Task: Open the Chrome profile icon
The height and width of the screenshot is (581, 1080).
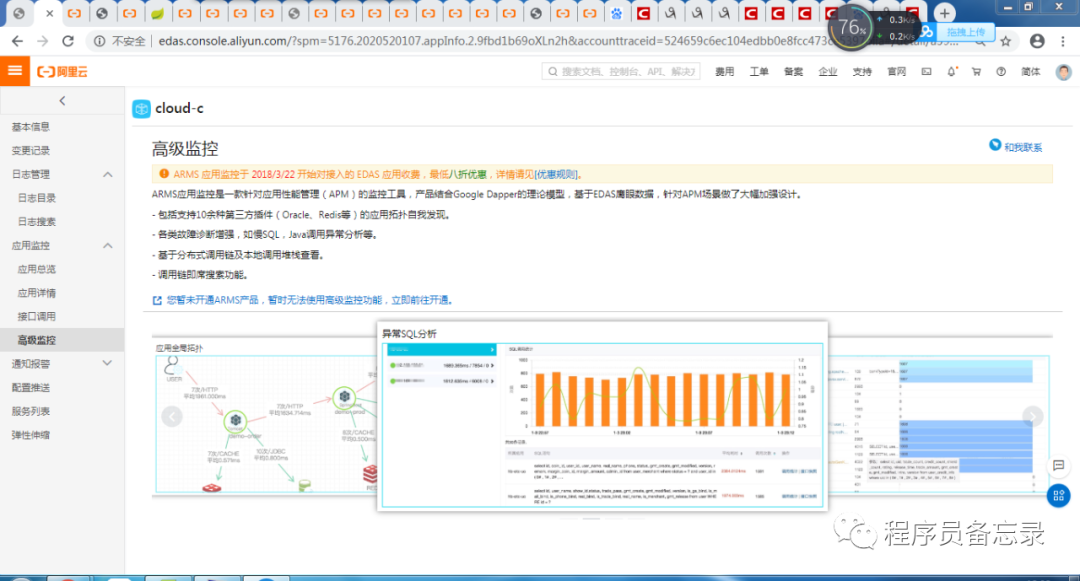Action: pyautogui.click(x=1037, y=41)
